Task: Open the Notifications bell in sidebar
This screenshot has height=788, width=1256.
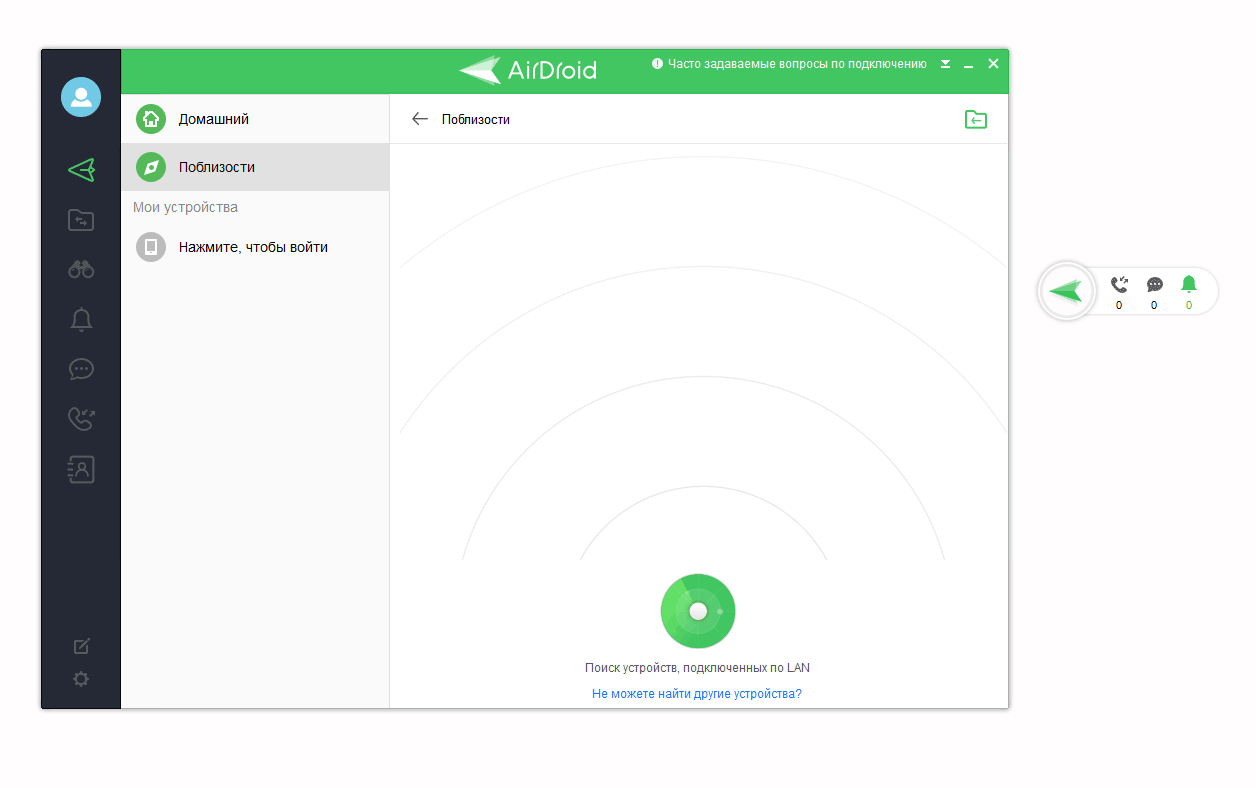Action: [x=81, y=319]
